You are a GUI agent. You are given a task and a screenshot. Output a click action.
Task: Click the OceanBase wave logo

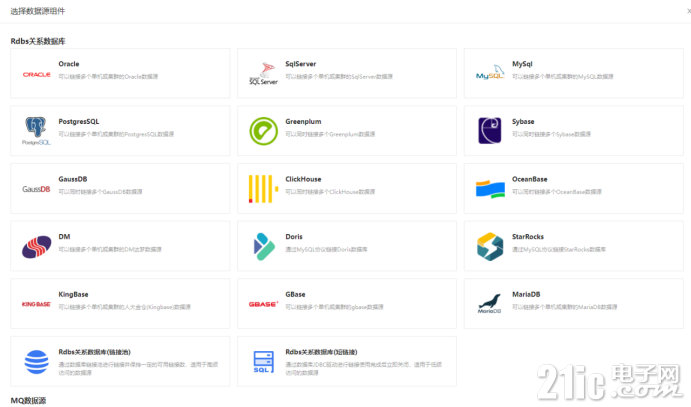[x=490, y=189]
